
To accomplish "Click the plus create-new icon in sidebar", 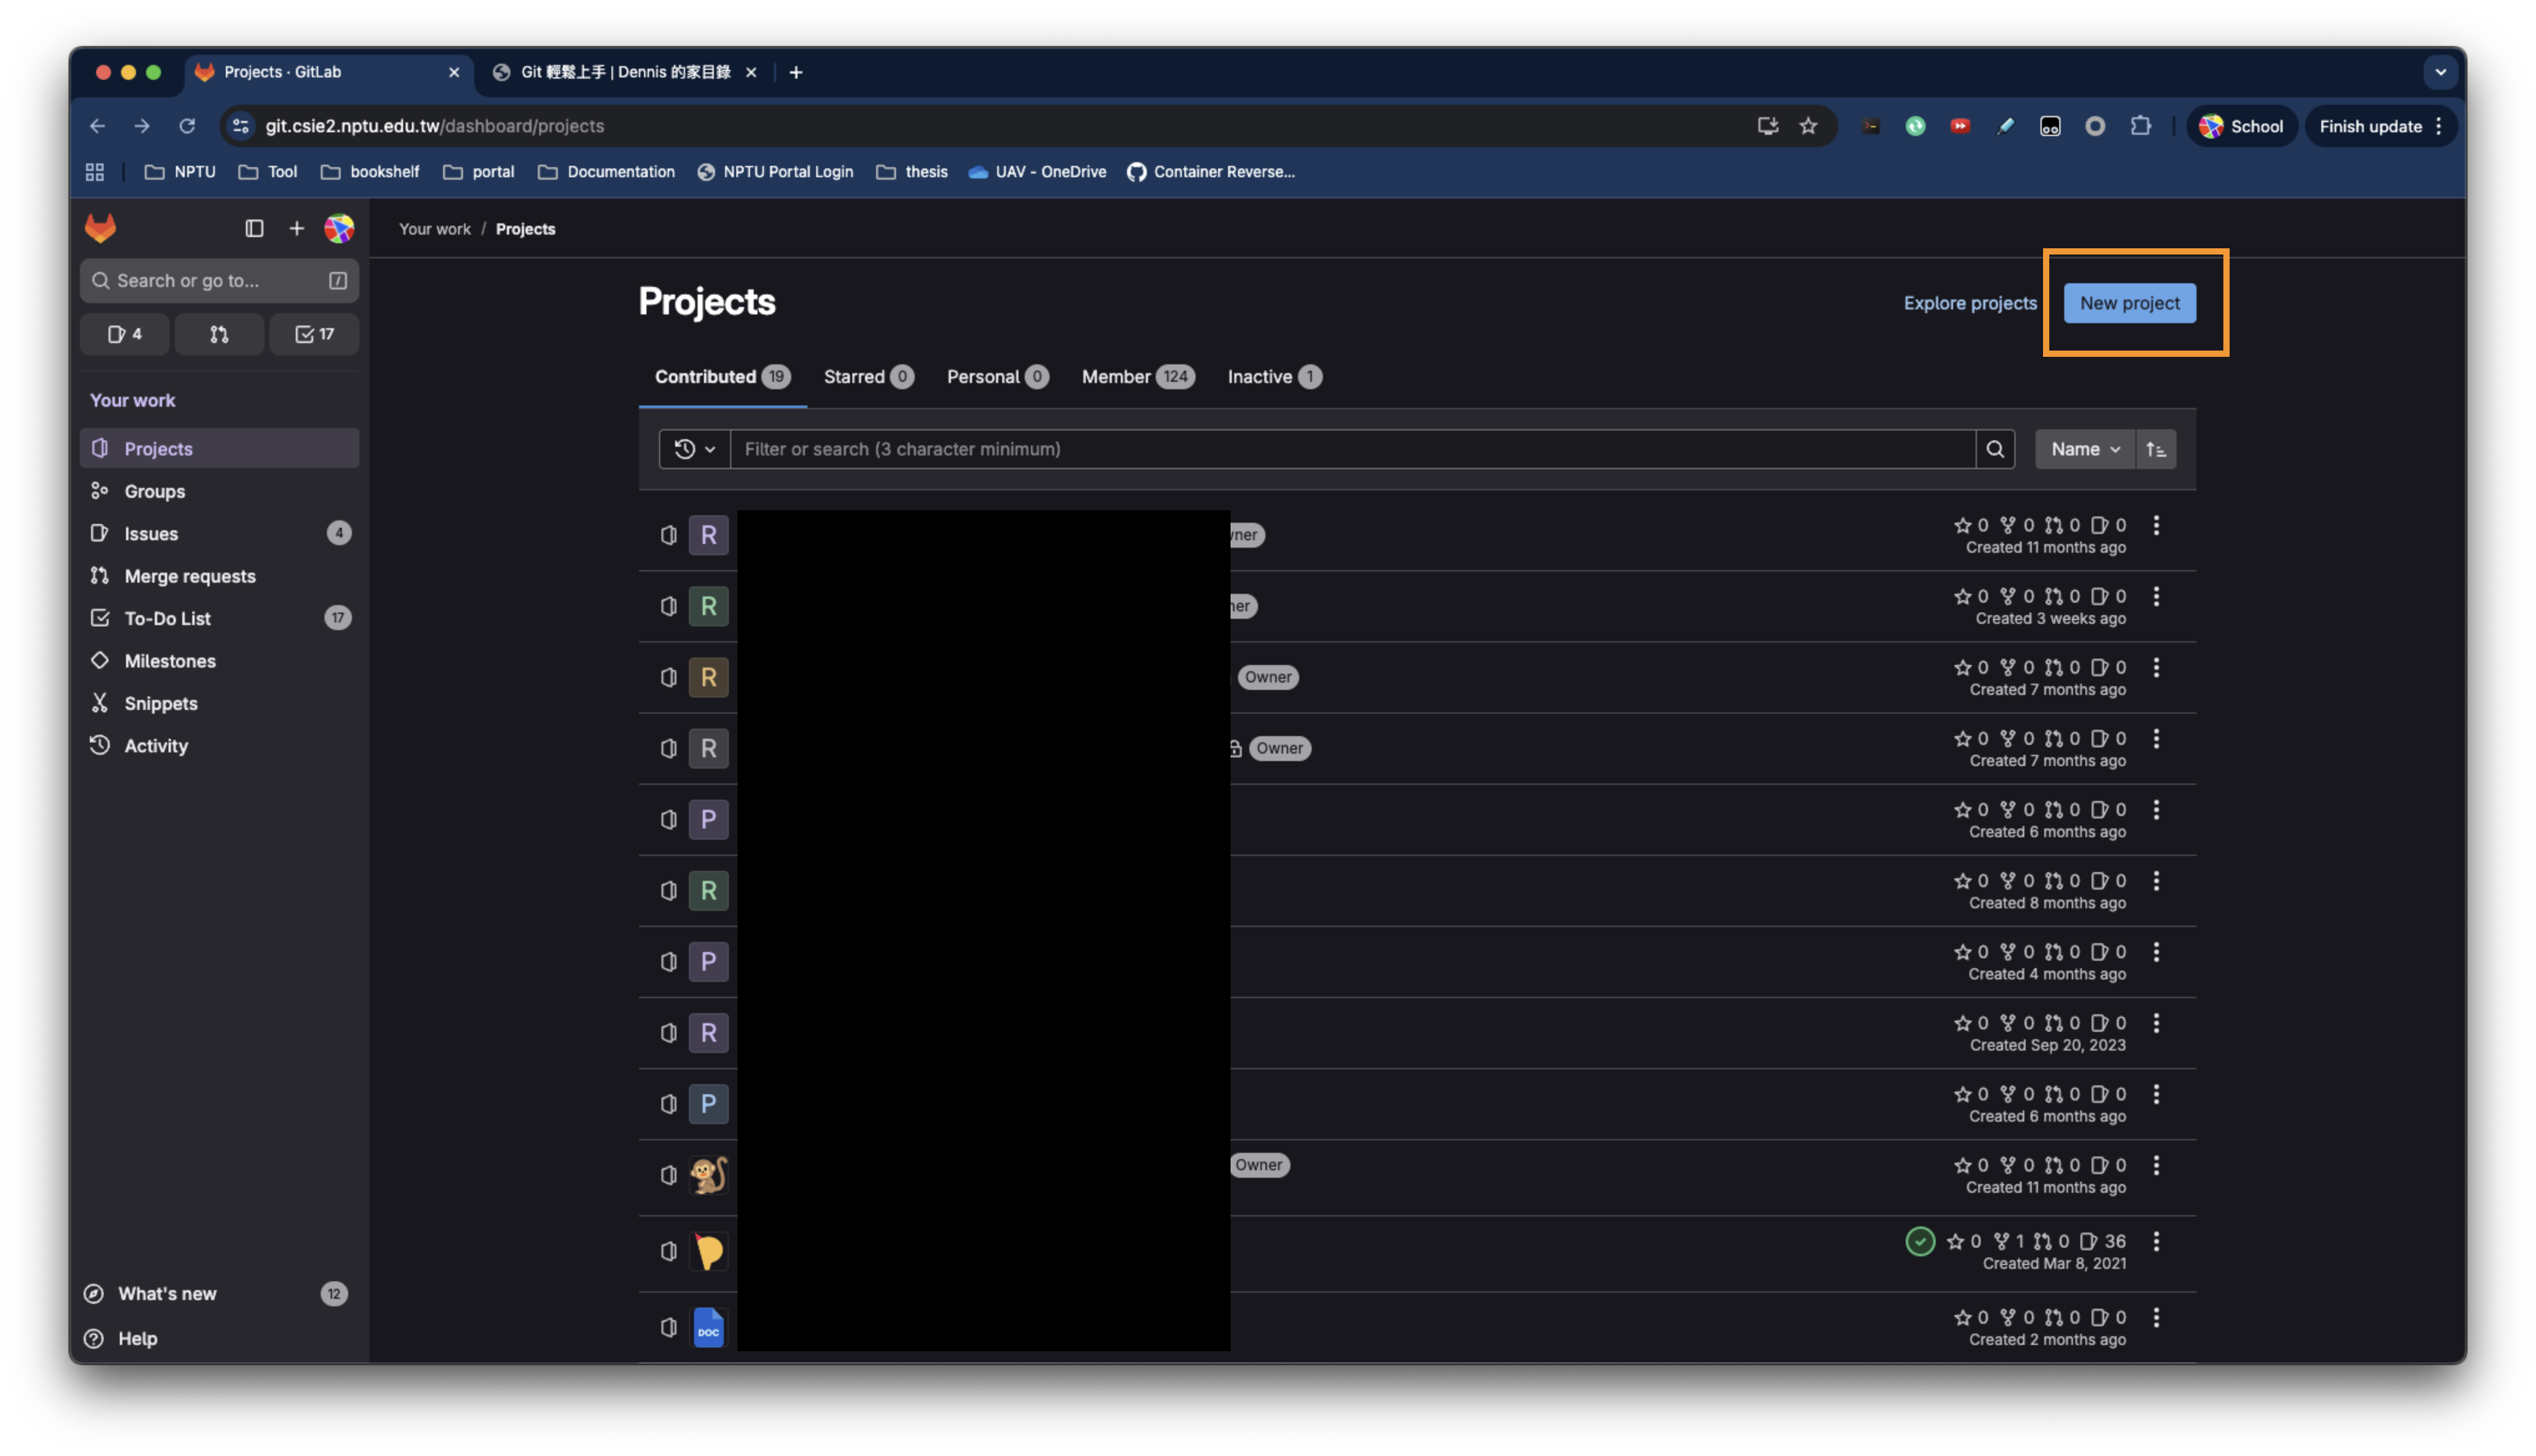I will click(x=297, y=228).
